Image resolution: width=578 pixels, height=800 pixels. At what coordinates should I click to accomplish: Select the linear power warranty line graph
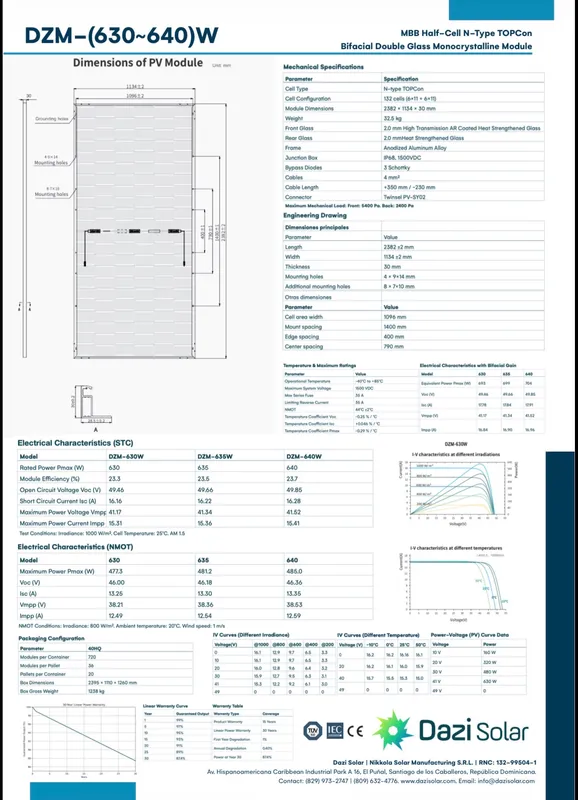[x=80, y=740]
